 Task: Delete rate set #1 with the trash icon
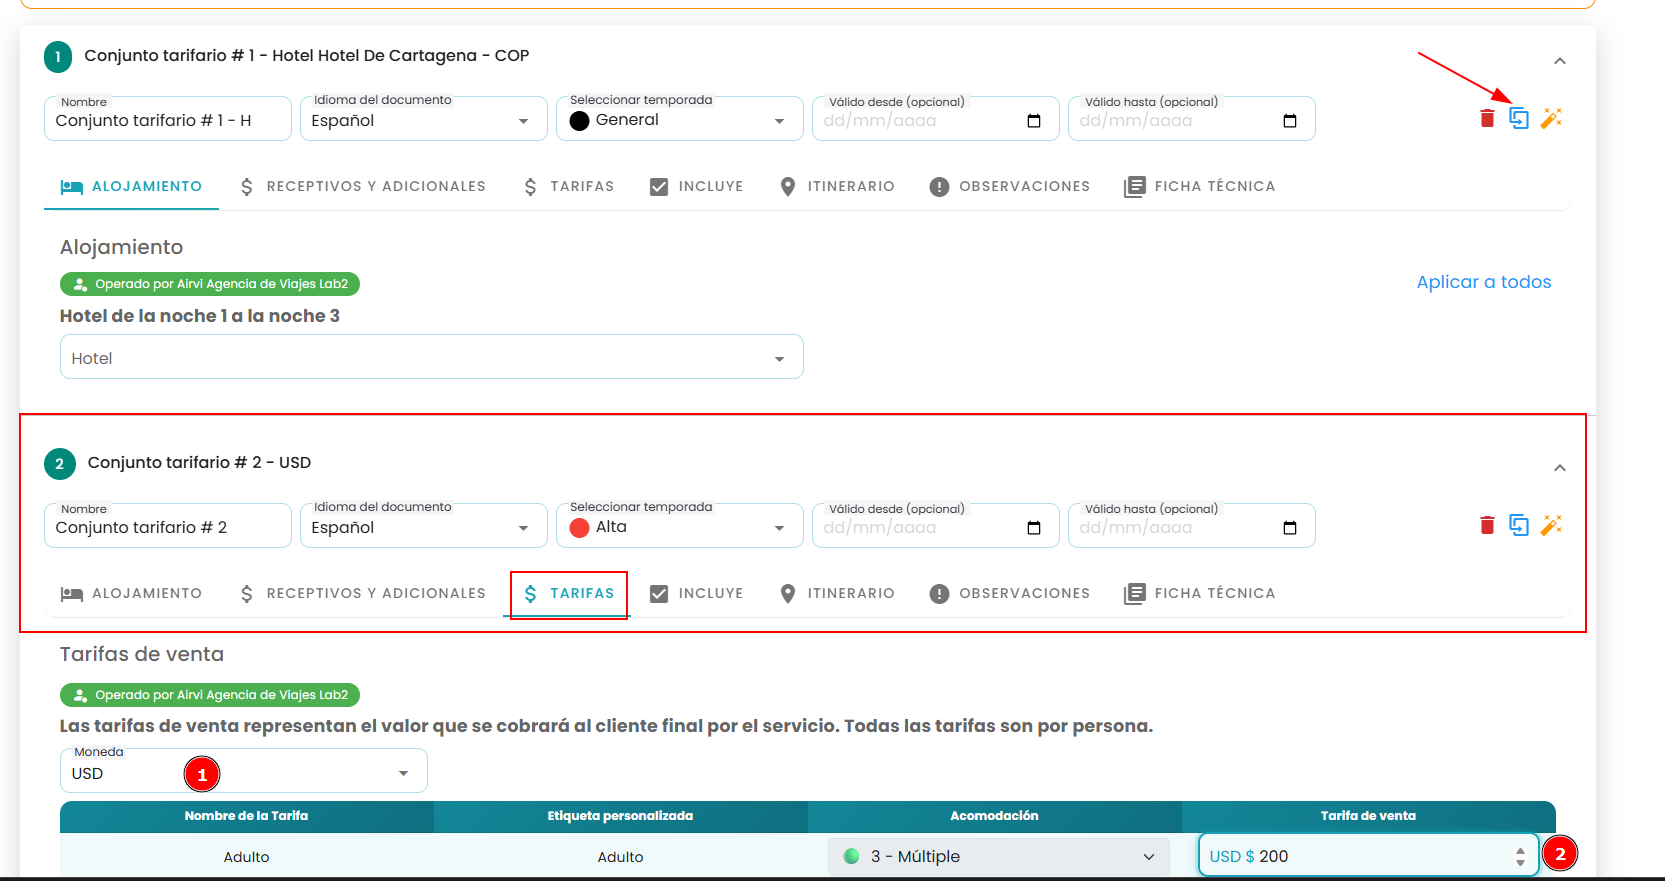[x=1487, y=119]
